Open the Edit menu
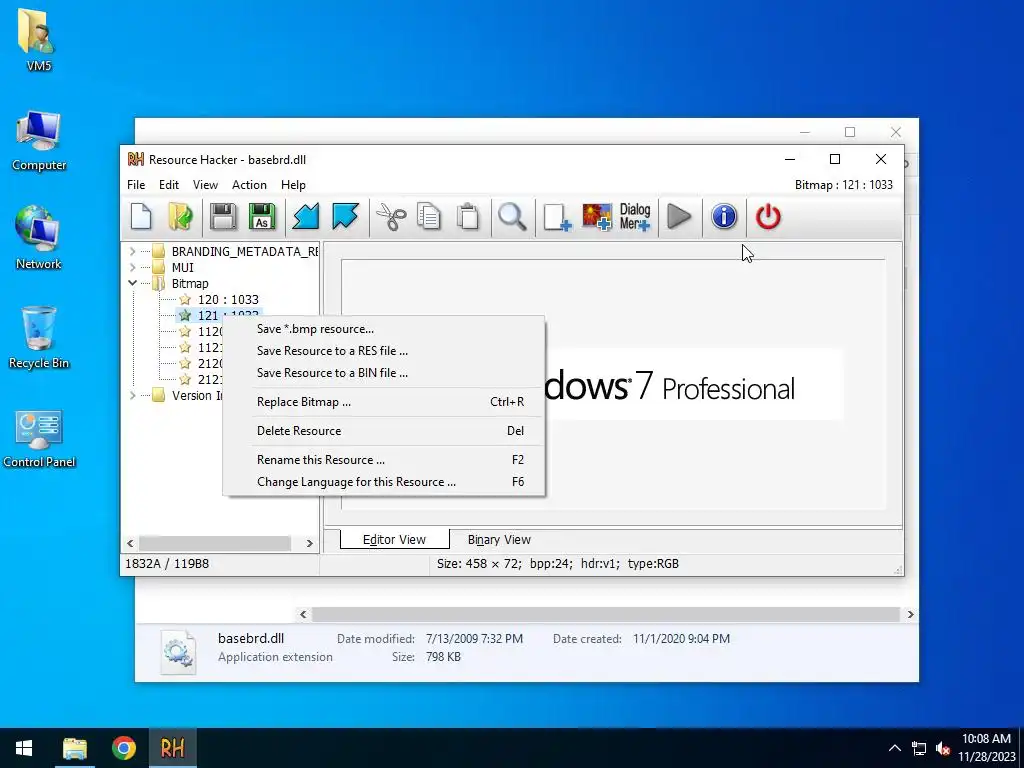 coord(168,185)
